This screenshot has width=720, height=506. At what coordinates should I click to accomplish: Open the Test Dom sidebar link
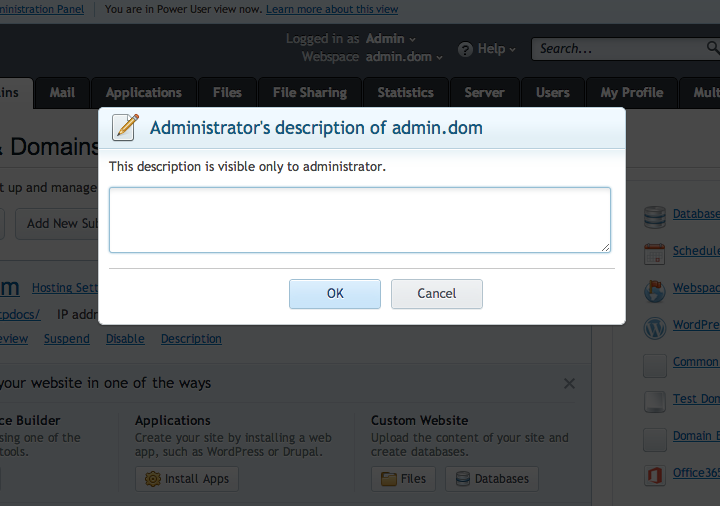tap(696, 399)
